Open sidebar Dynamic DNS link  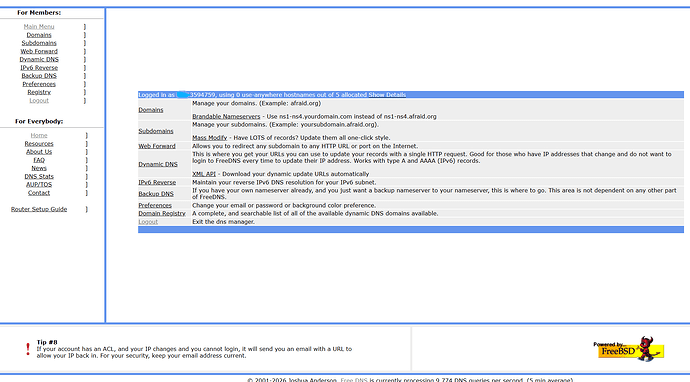click(x=39, y=59)
